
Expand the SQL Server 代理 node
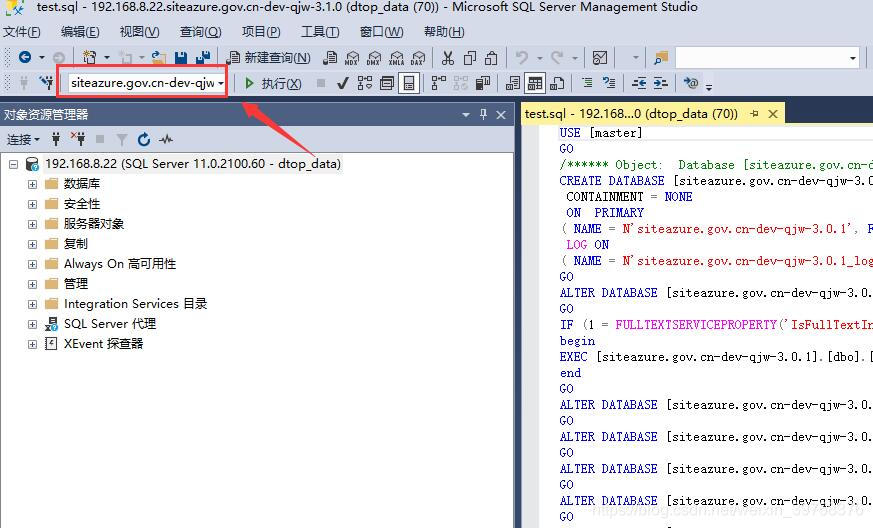pos(32,325)
